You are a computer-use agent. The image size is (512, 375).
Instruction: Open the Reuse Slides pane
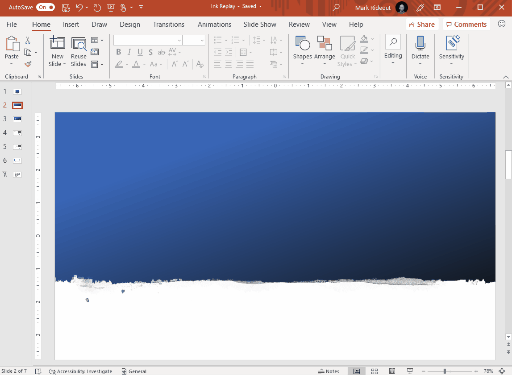click(78, 51)
